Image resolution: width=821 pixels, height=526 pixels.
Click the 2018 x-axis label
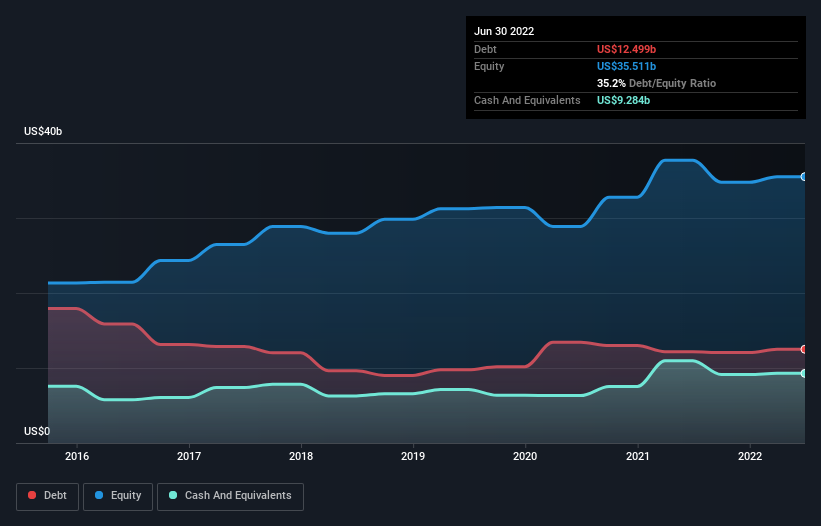[301, 456]
